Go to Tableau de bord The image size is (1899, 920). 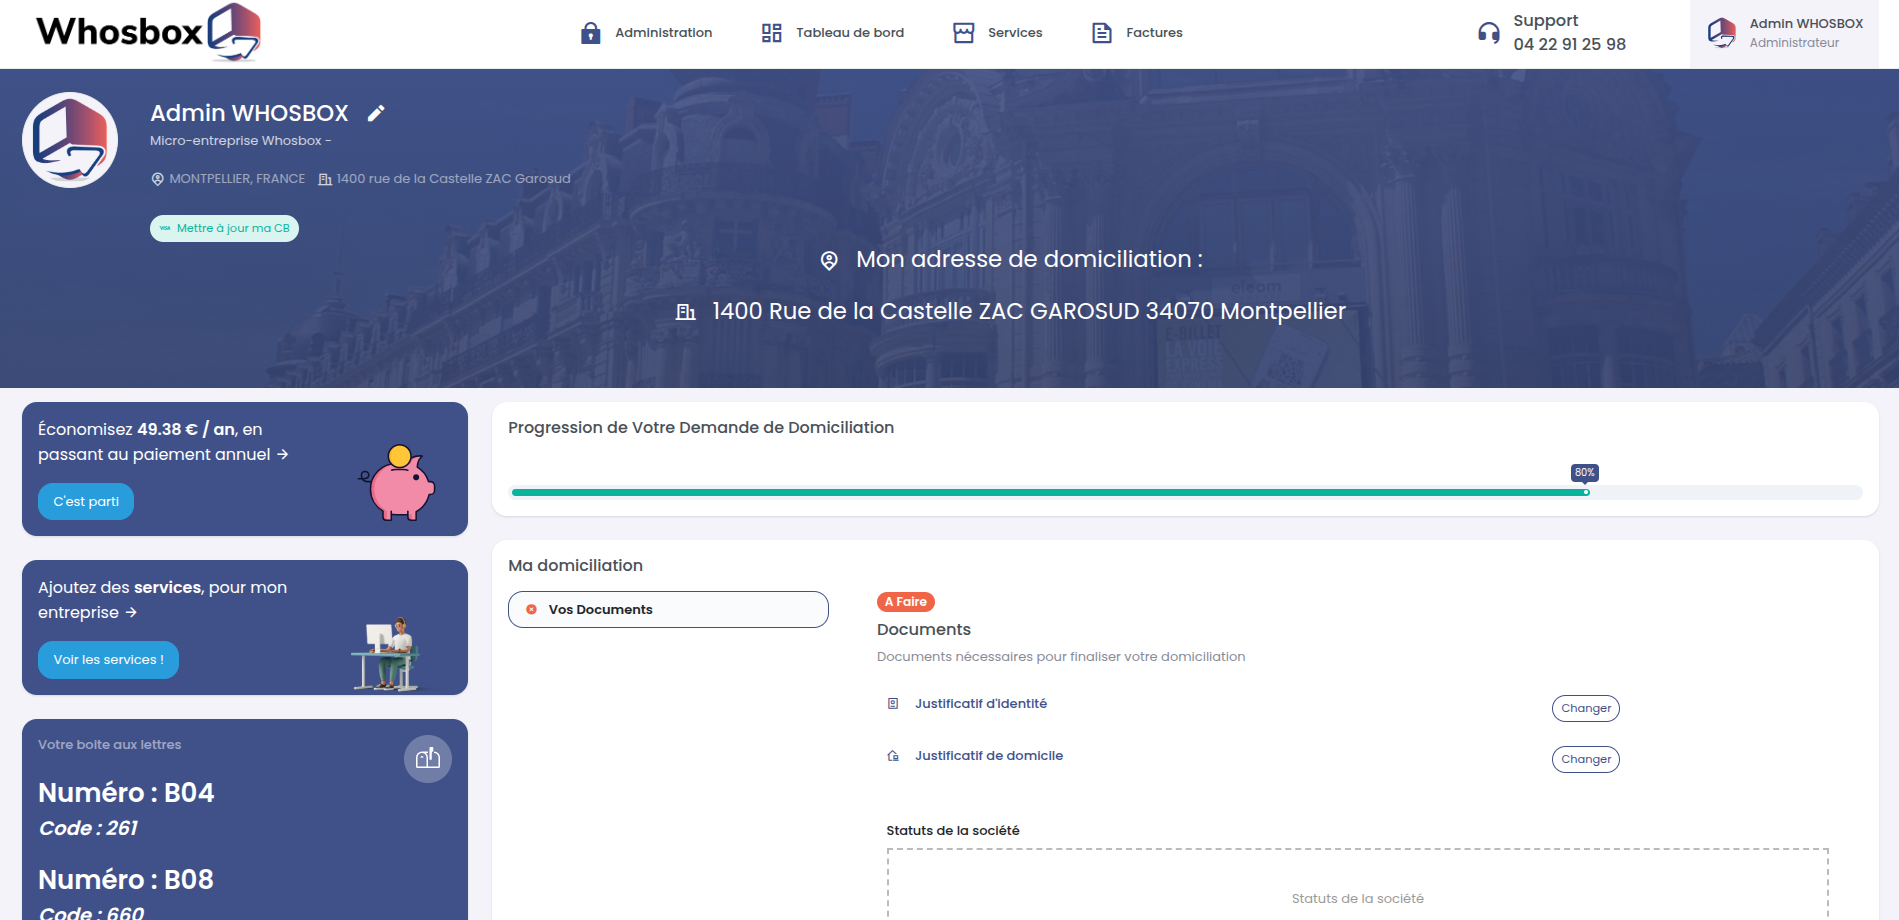click(x=832, y=33)
